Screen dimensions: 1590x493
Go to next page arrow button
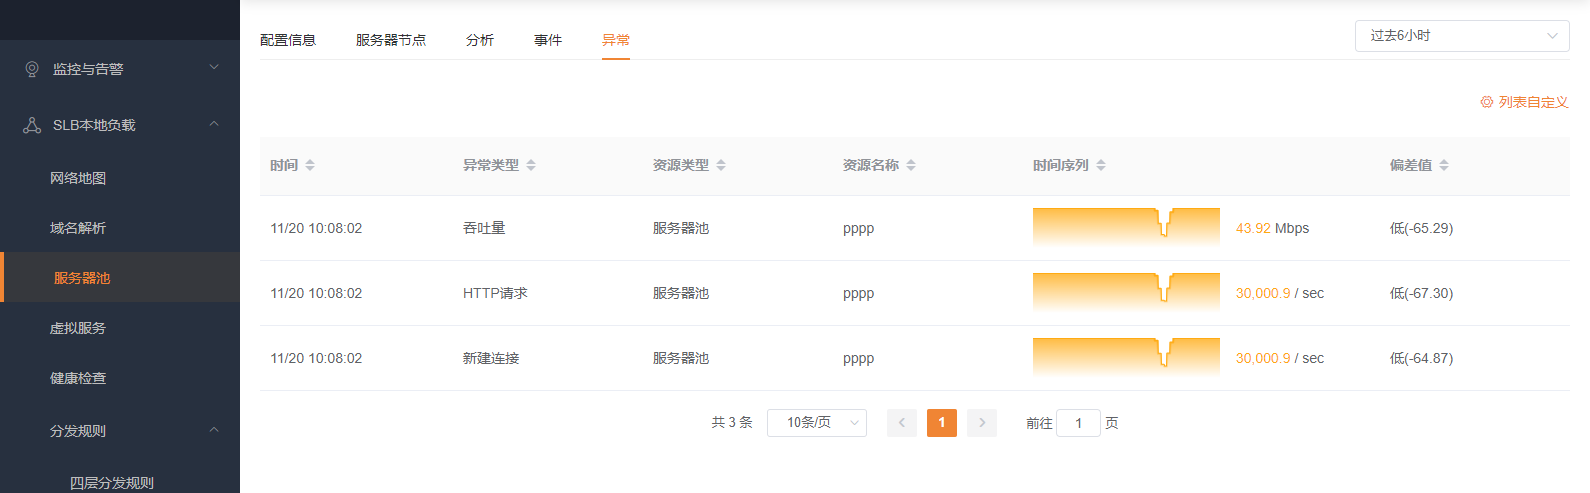click(x=982, y=423)
